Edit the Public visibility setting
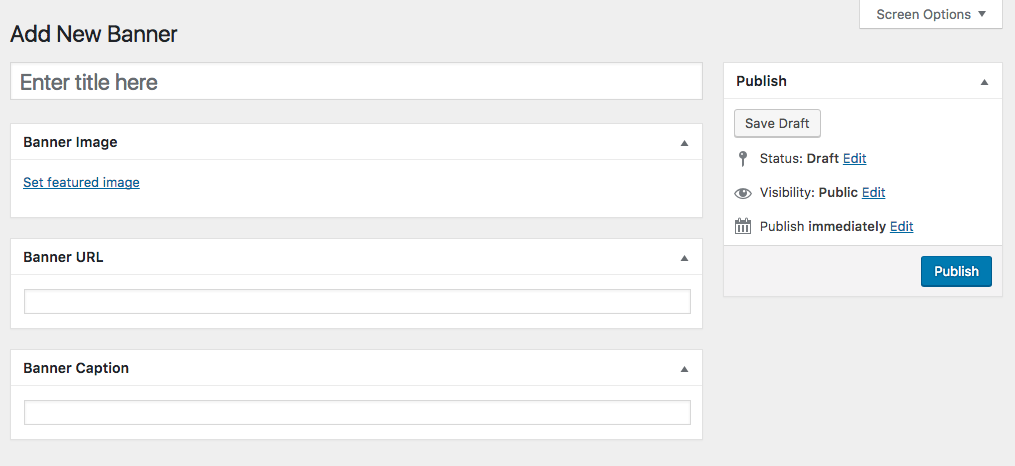Image resolution: width=1015 pixels, height=466 pixels. click(873, 192)
